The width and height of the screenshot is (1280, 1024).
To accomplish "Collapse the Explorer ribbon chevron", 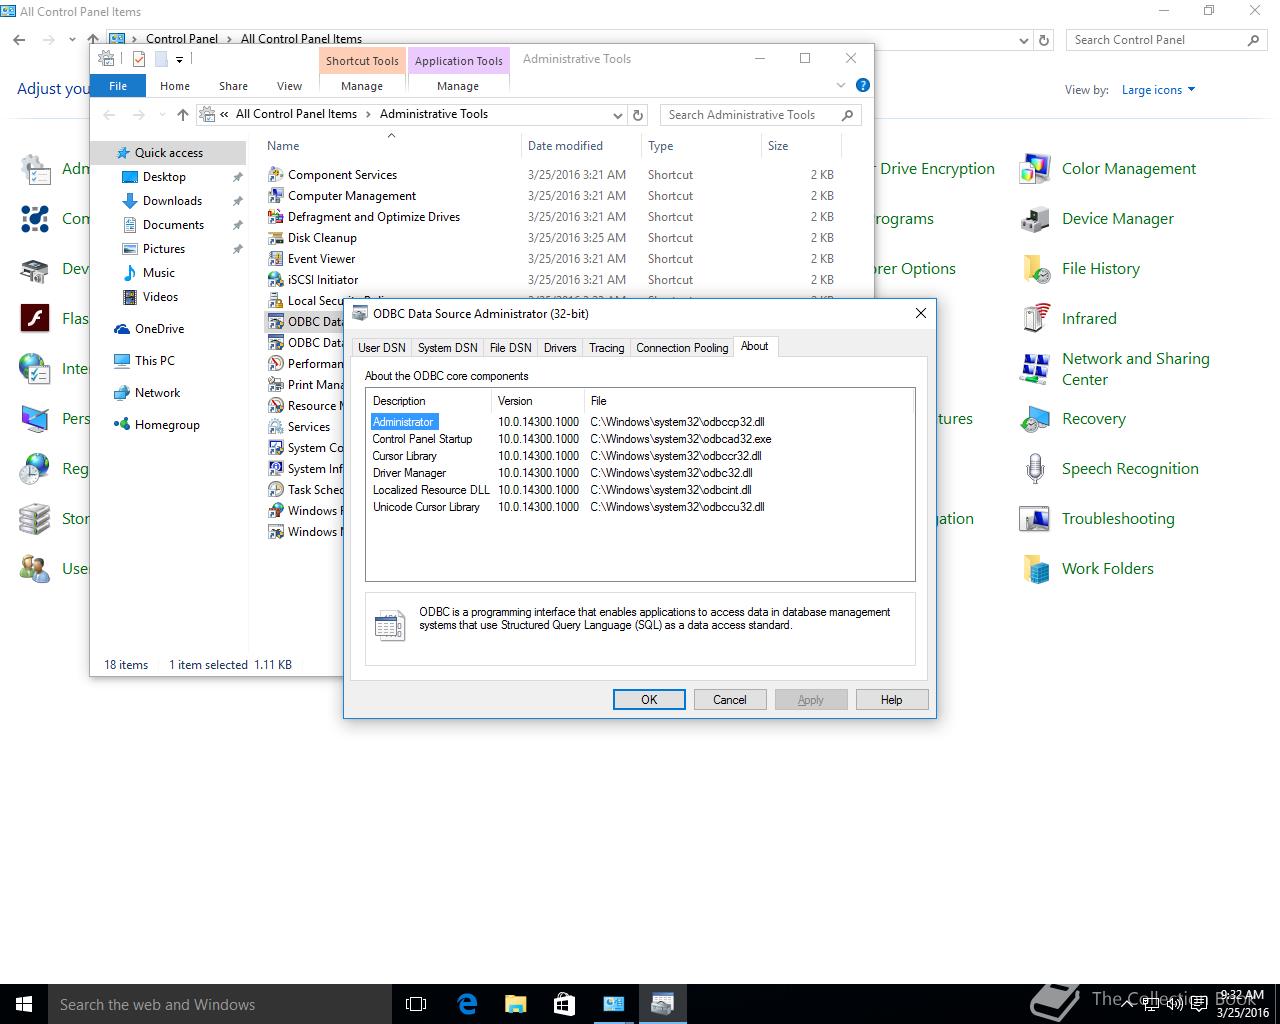I will coord(840,85).
